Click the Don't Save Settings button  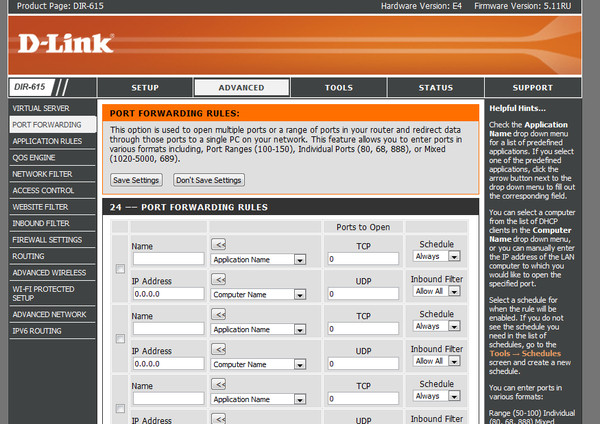point(209,180)
